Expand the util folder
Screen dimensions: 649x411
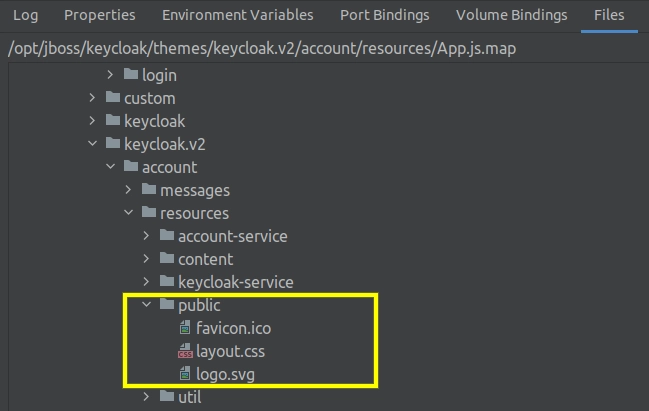coord(146,397)
